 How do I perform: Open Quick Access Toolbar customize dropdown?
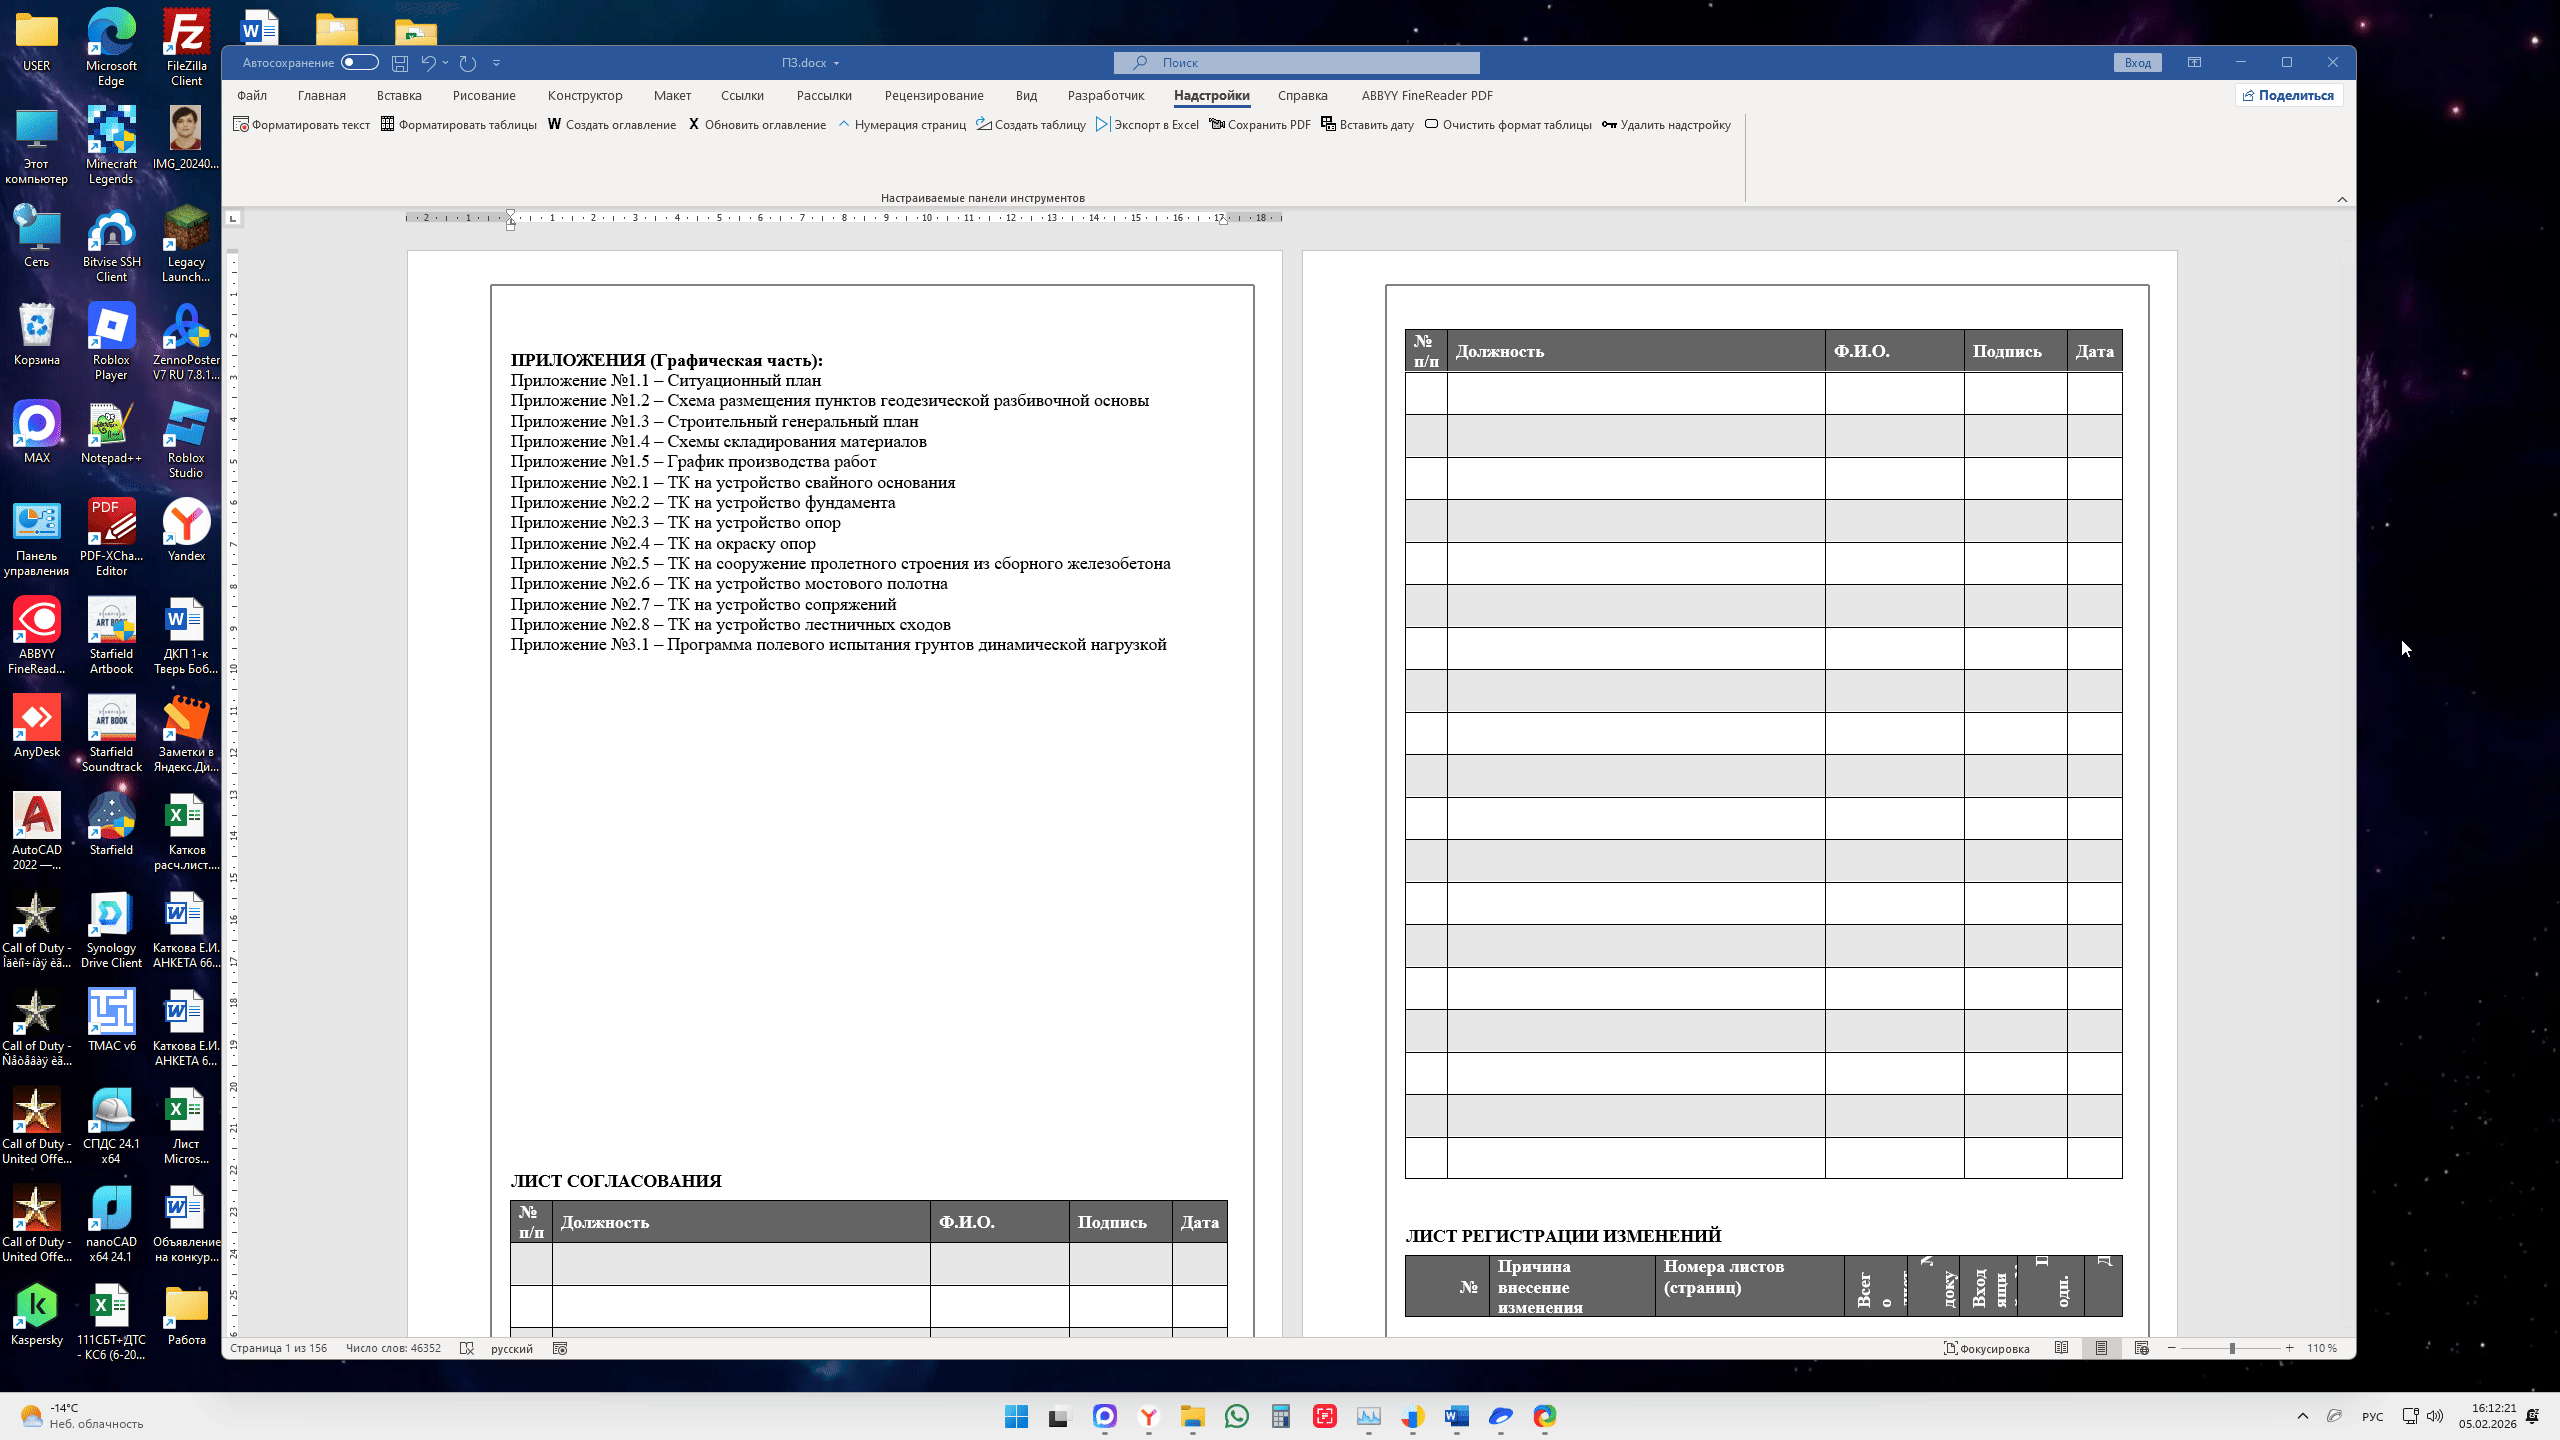497,63
